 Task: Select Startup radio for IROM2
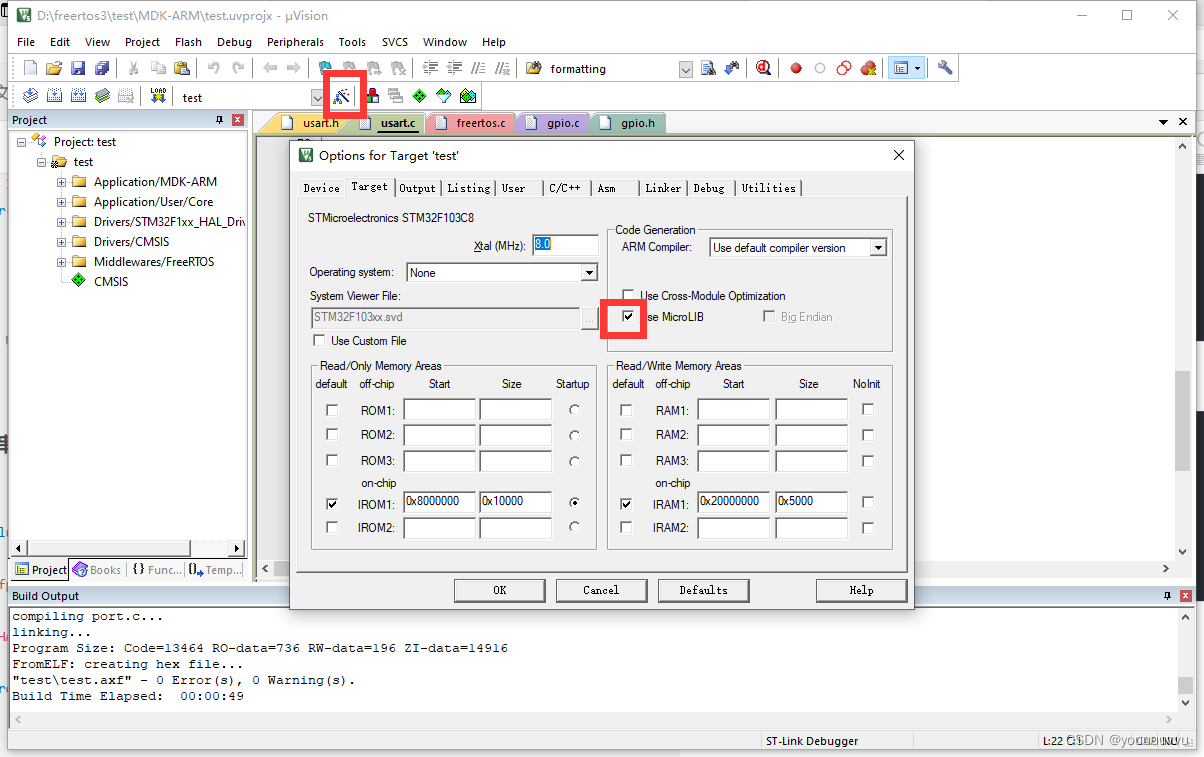[x=574, y=527]
